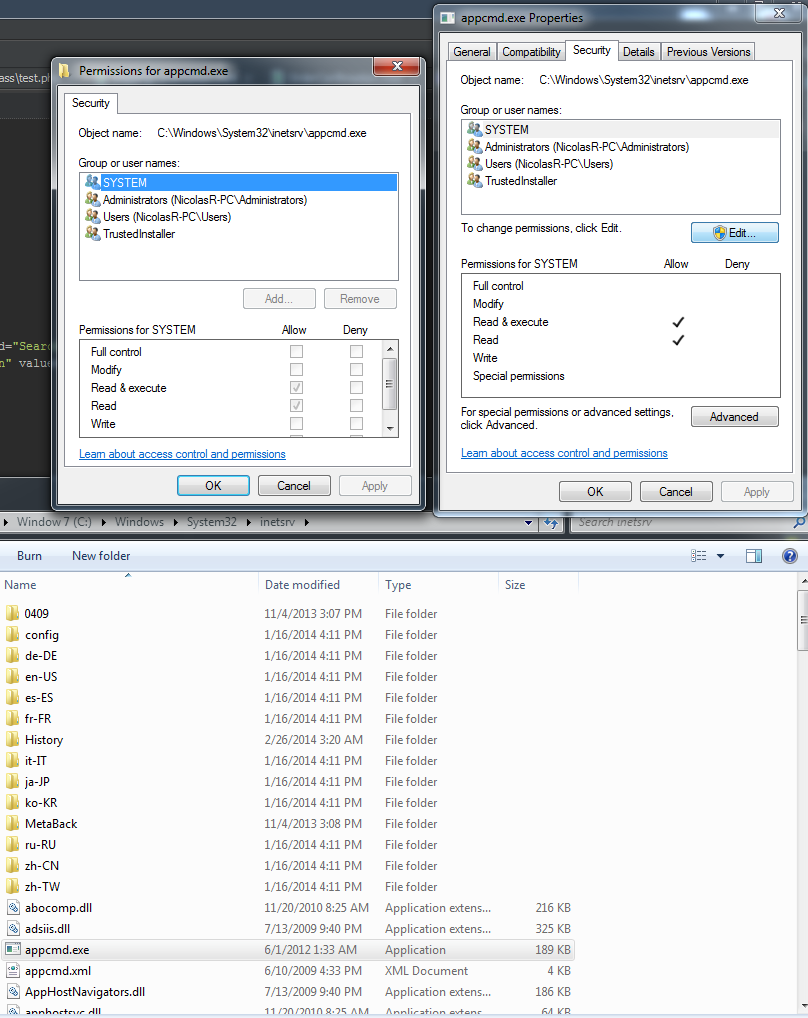Select the appcmd.xml document icon
Screen dimensions: 808x1018
(13, 971)
